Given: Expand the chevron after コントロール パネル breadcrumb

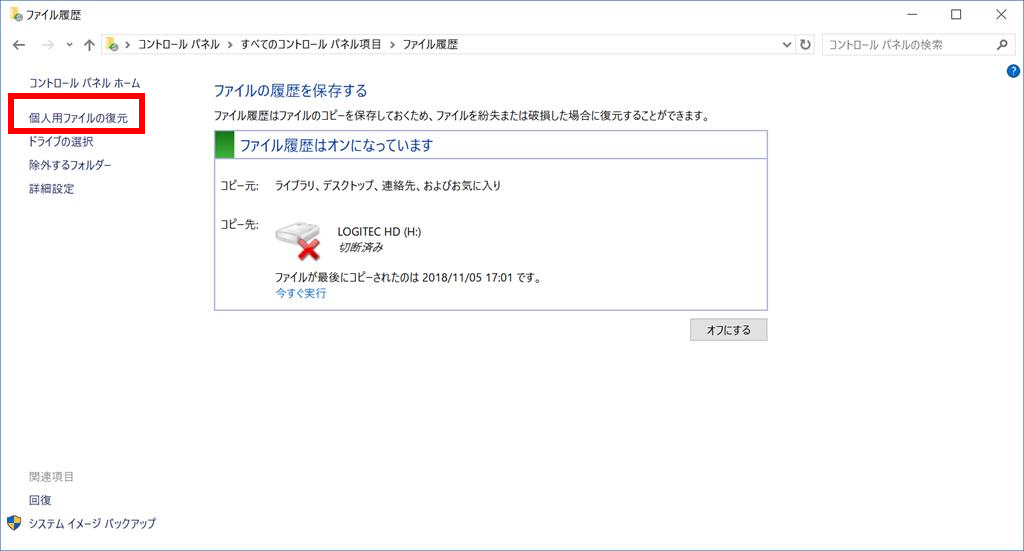Looking at the screenshot, I should pyautogui.click(x=230, y=45).
